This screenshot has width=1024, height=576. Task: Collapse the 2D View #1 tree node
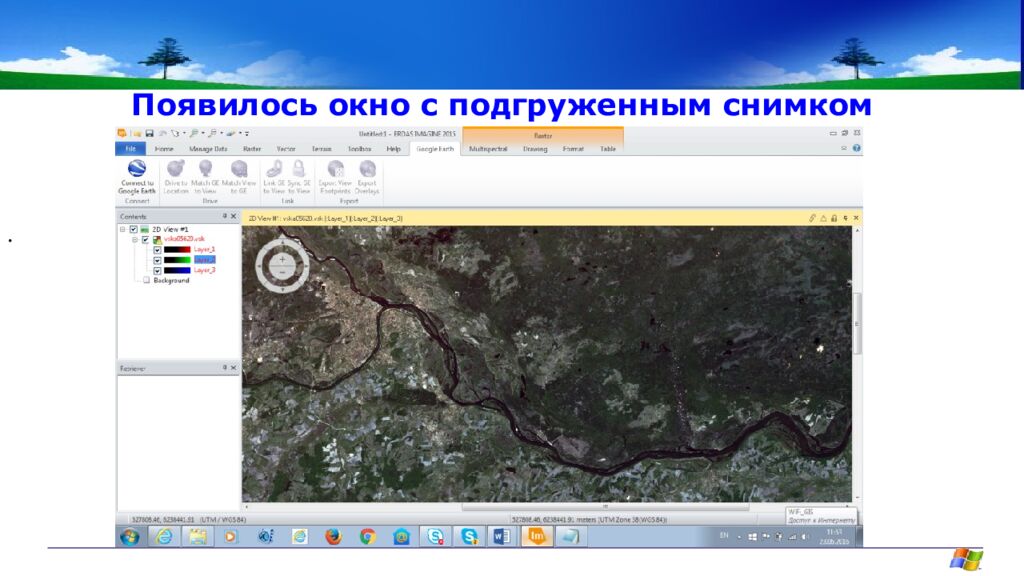tap(122, 229)
